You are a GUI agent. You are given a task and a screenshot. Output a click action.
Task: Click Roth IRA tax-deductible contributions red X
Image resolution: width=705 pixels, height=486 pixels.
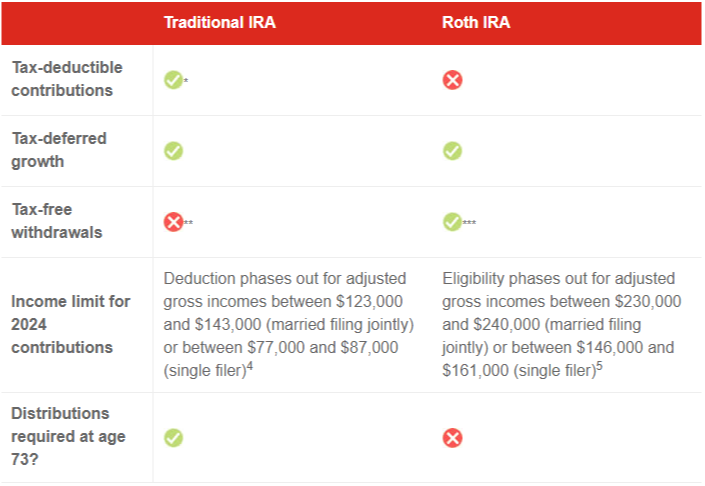[452, 80]
